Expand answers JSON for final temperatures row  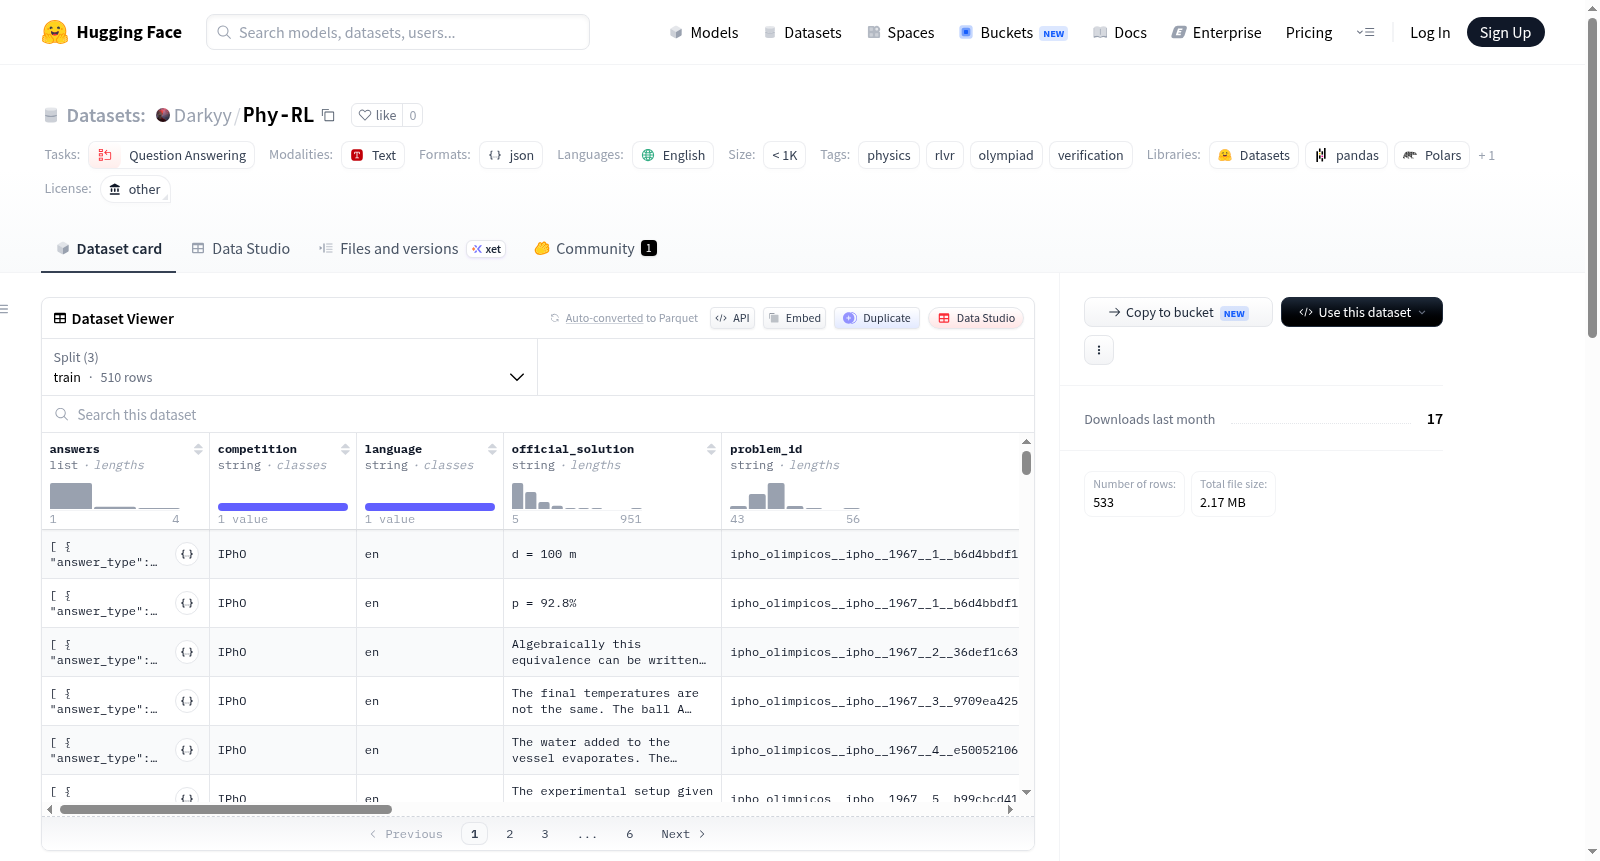187,701
